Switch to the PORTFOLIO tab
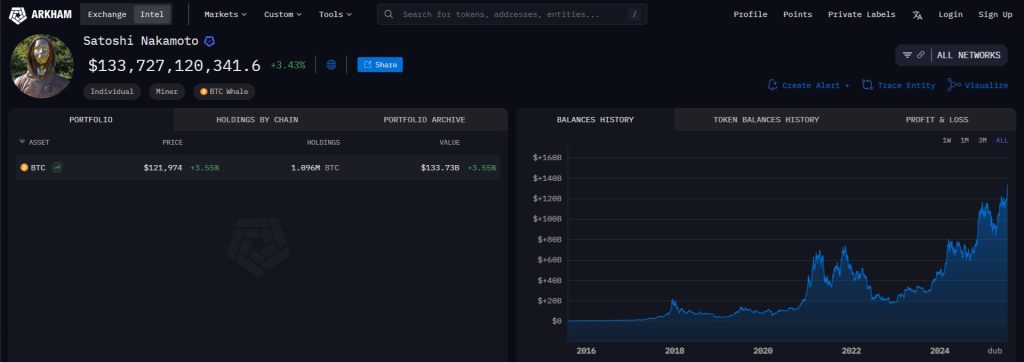The image size is (1024, 362). pos(91,120)
